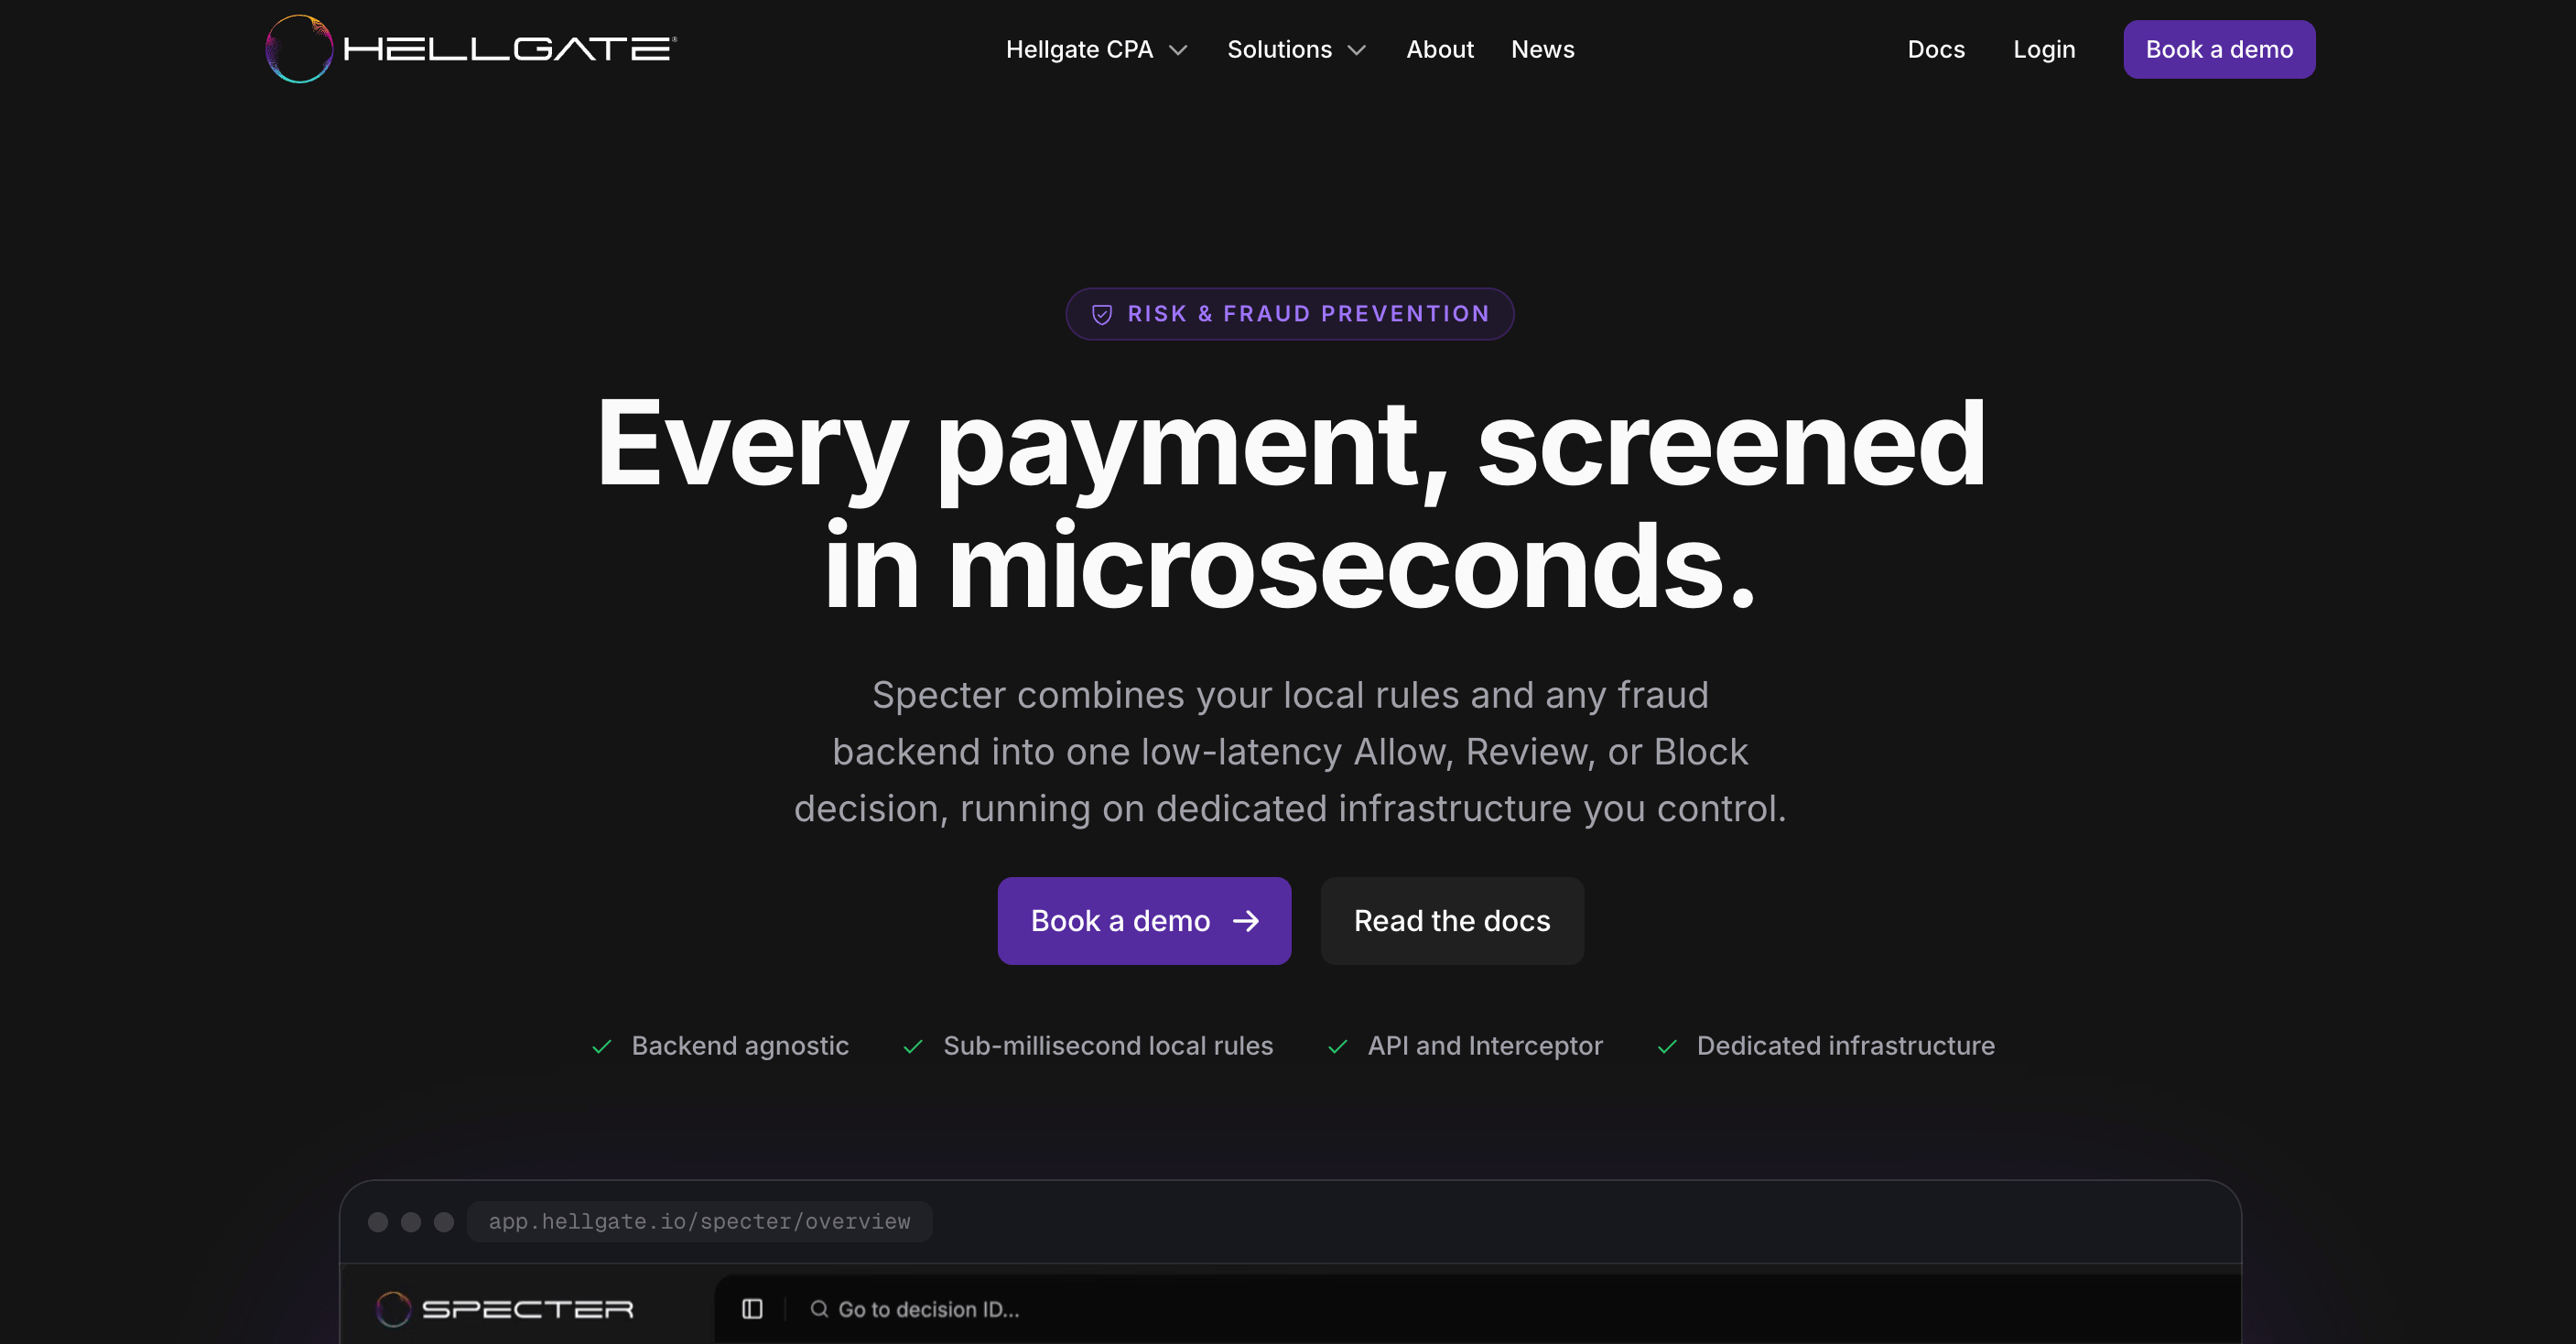Click the check icon beside Sub-millisecond local rules

[913, 1046]
